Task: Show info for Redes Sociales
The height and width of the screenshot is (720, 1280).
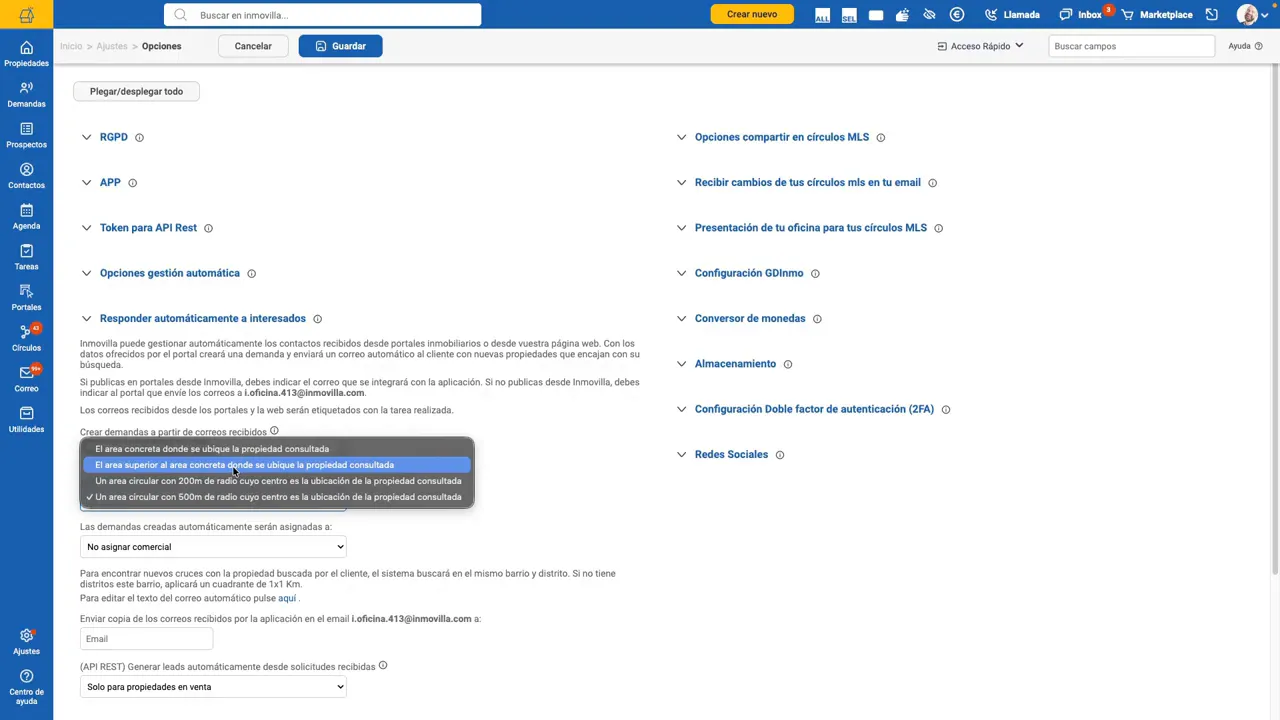Action: pos(780,455)
